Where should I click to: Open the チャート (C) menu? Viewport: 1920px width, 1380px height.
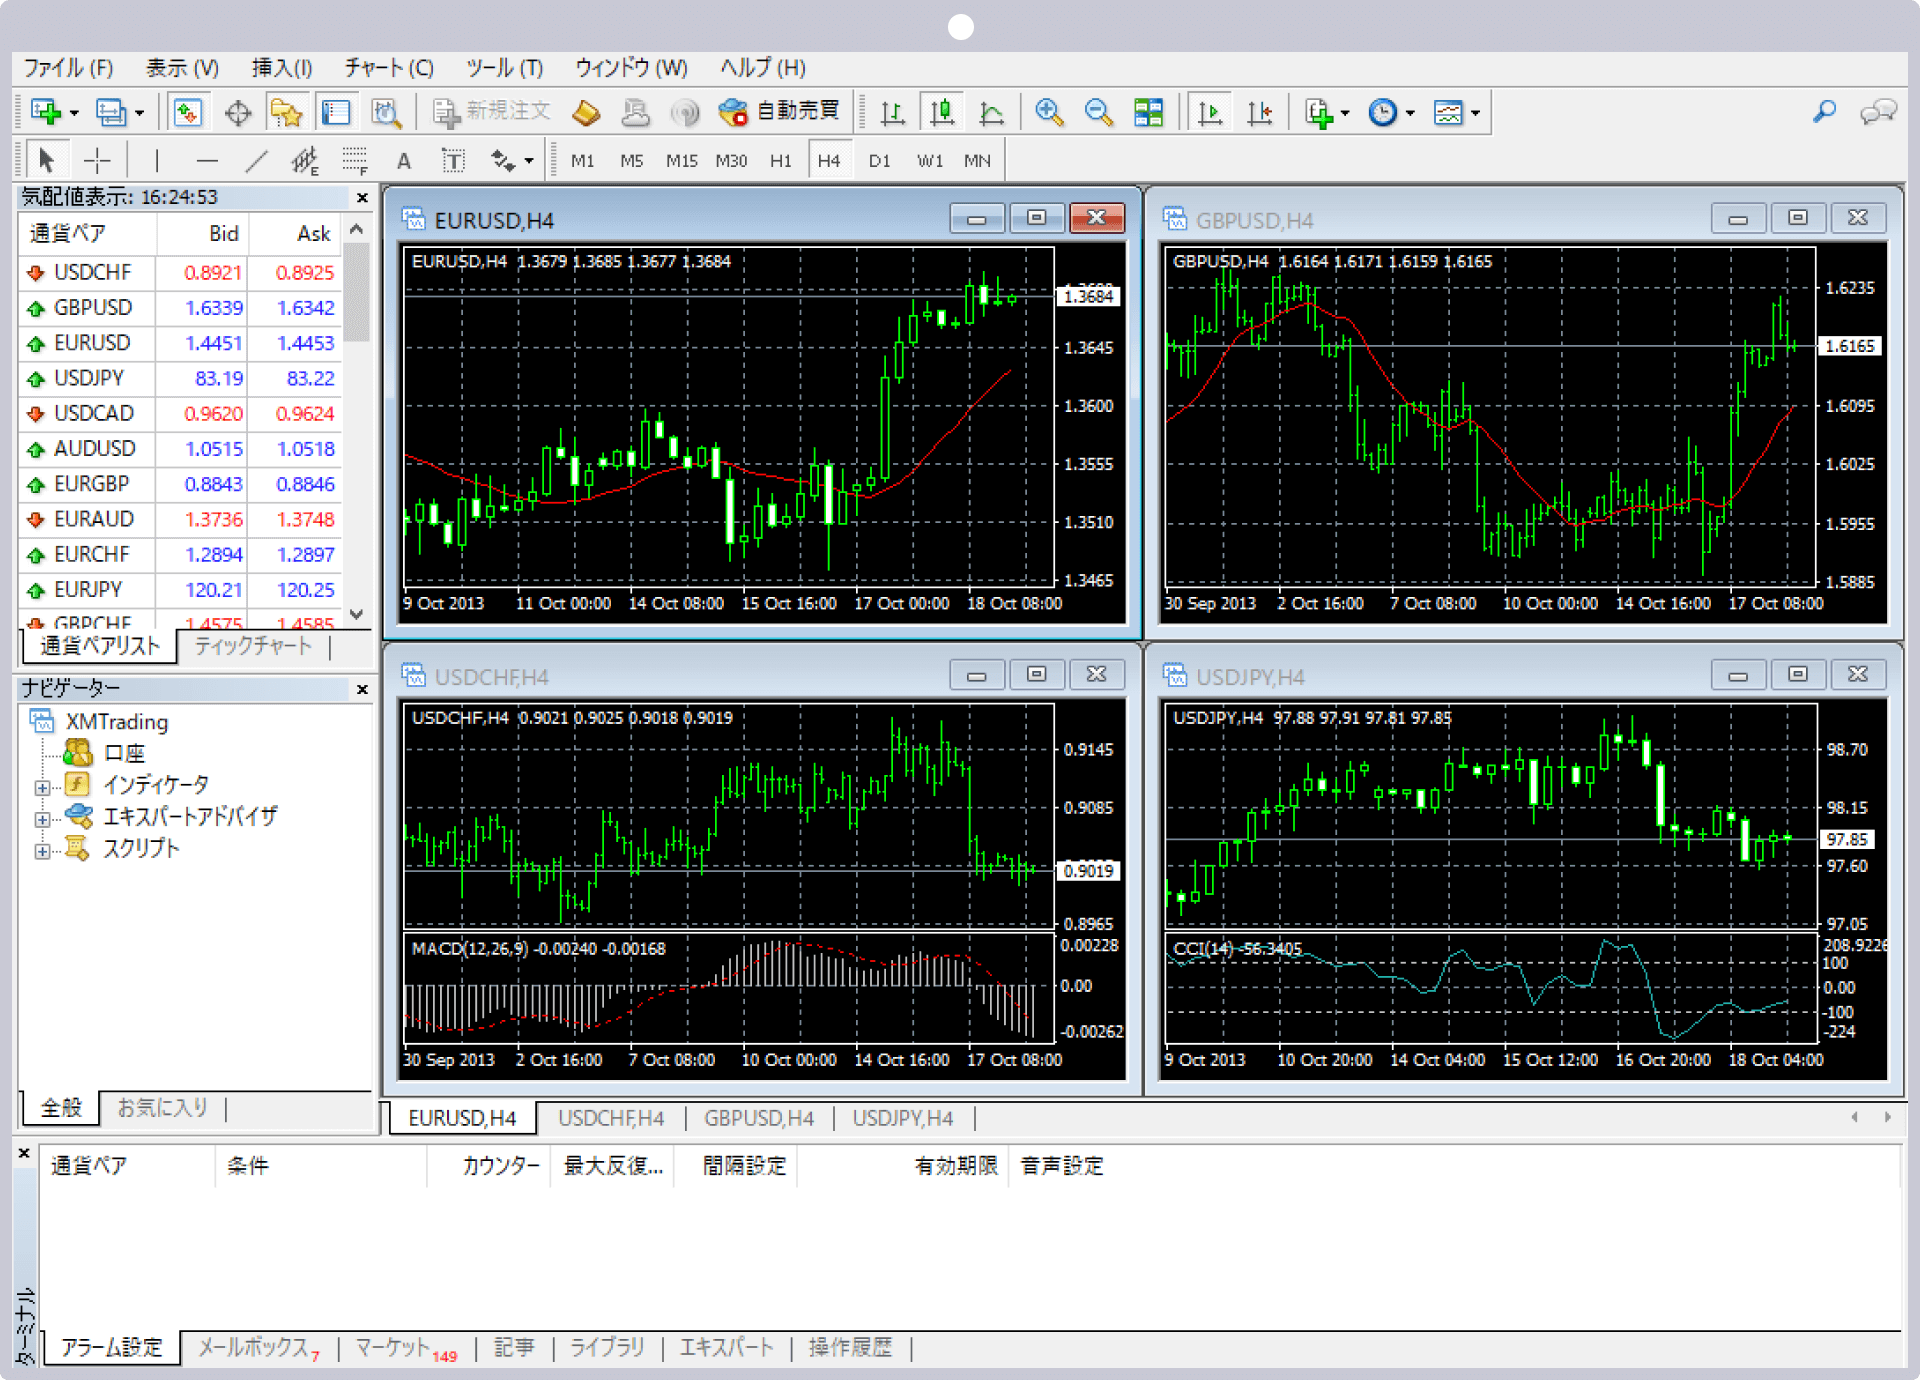388,67
